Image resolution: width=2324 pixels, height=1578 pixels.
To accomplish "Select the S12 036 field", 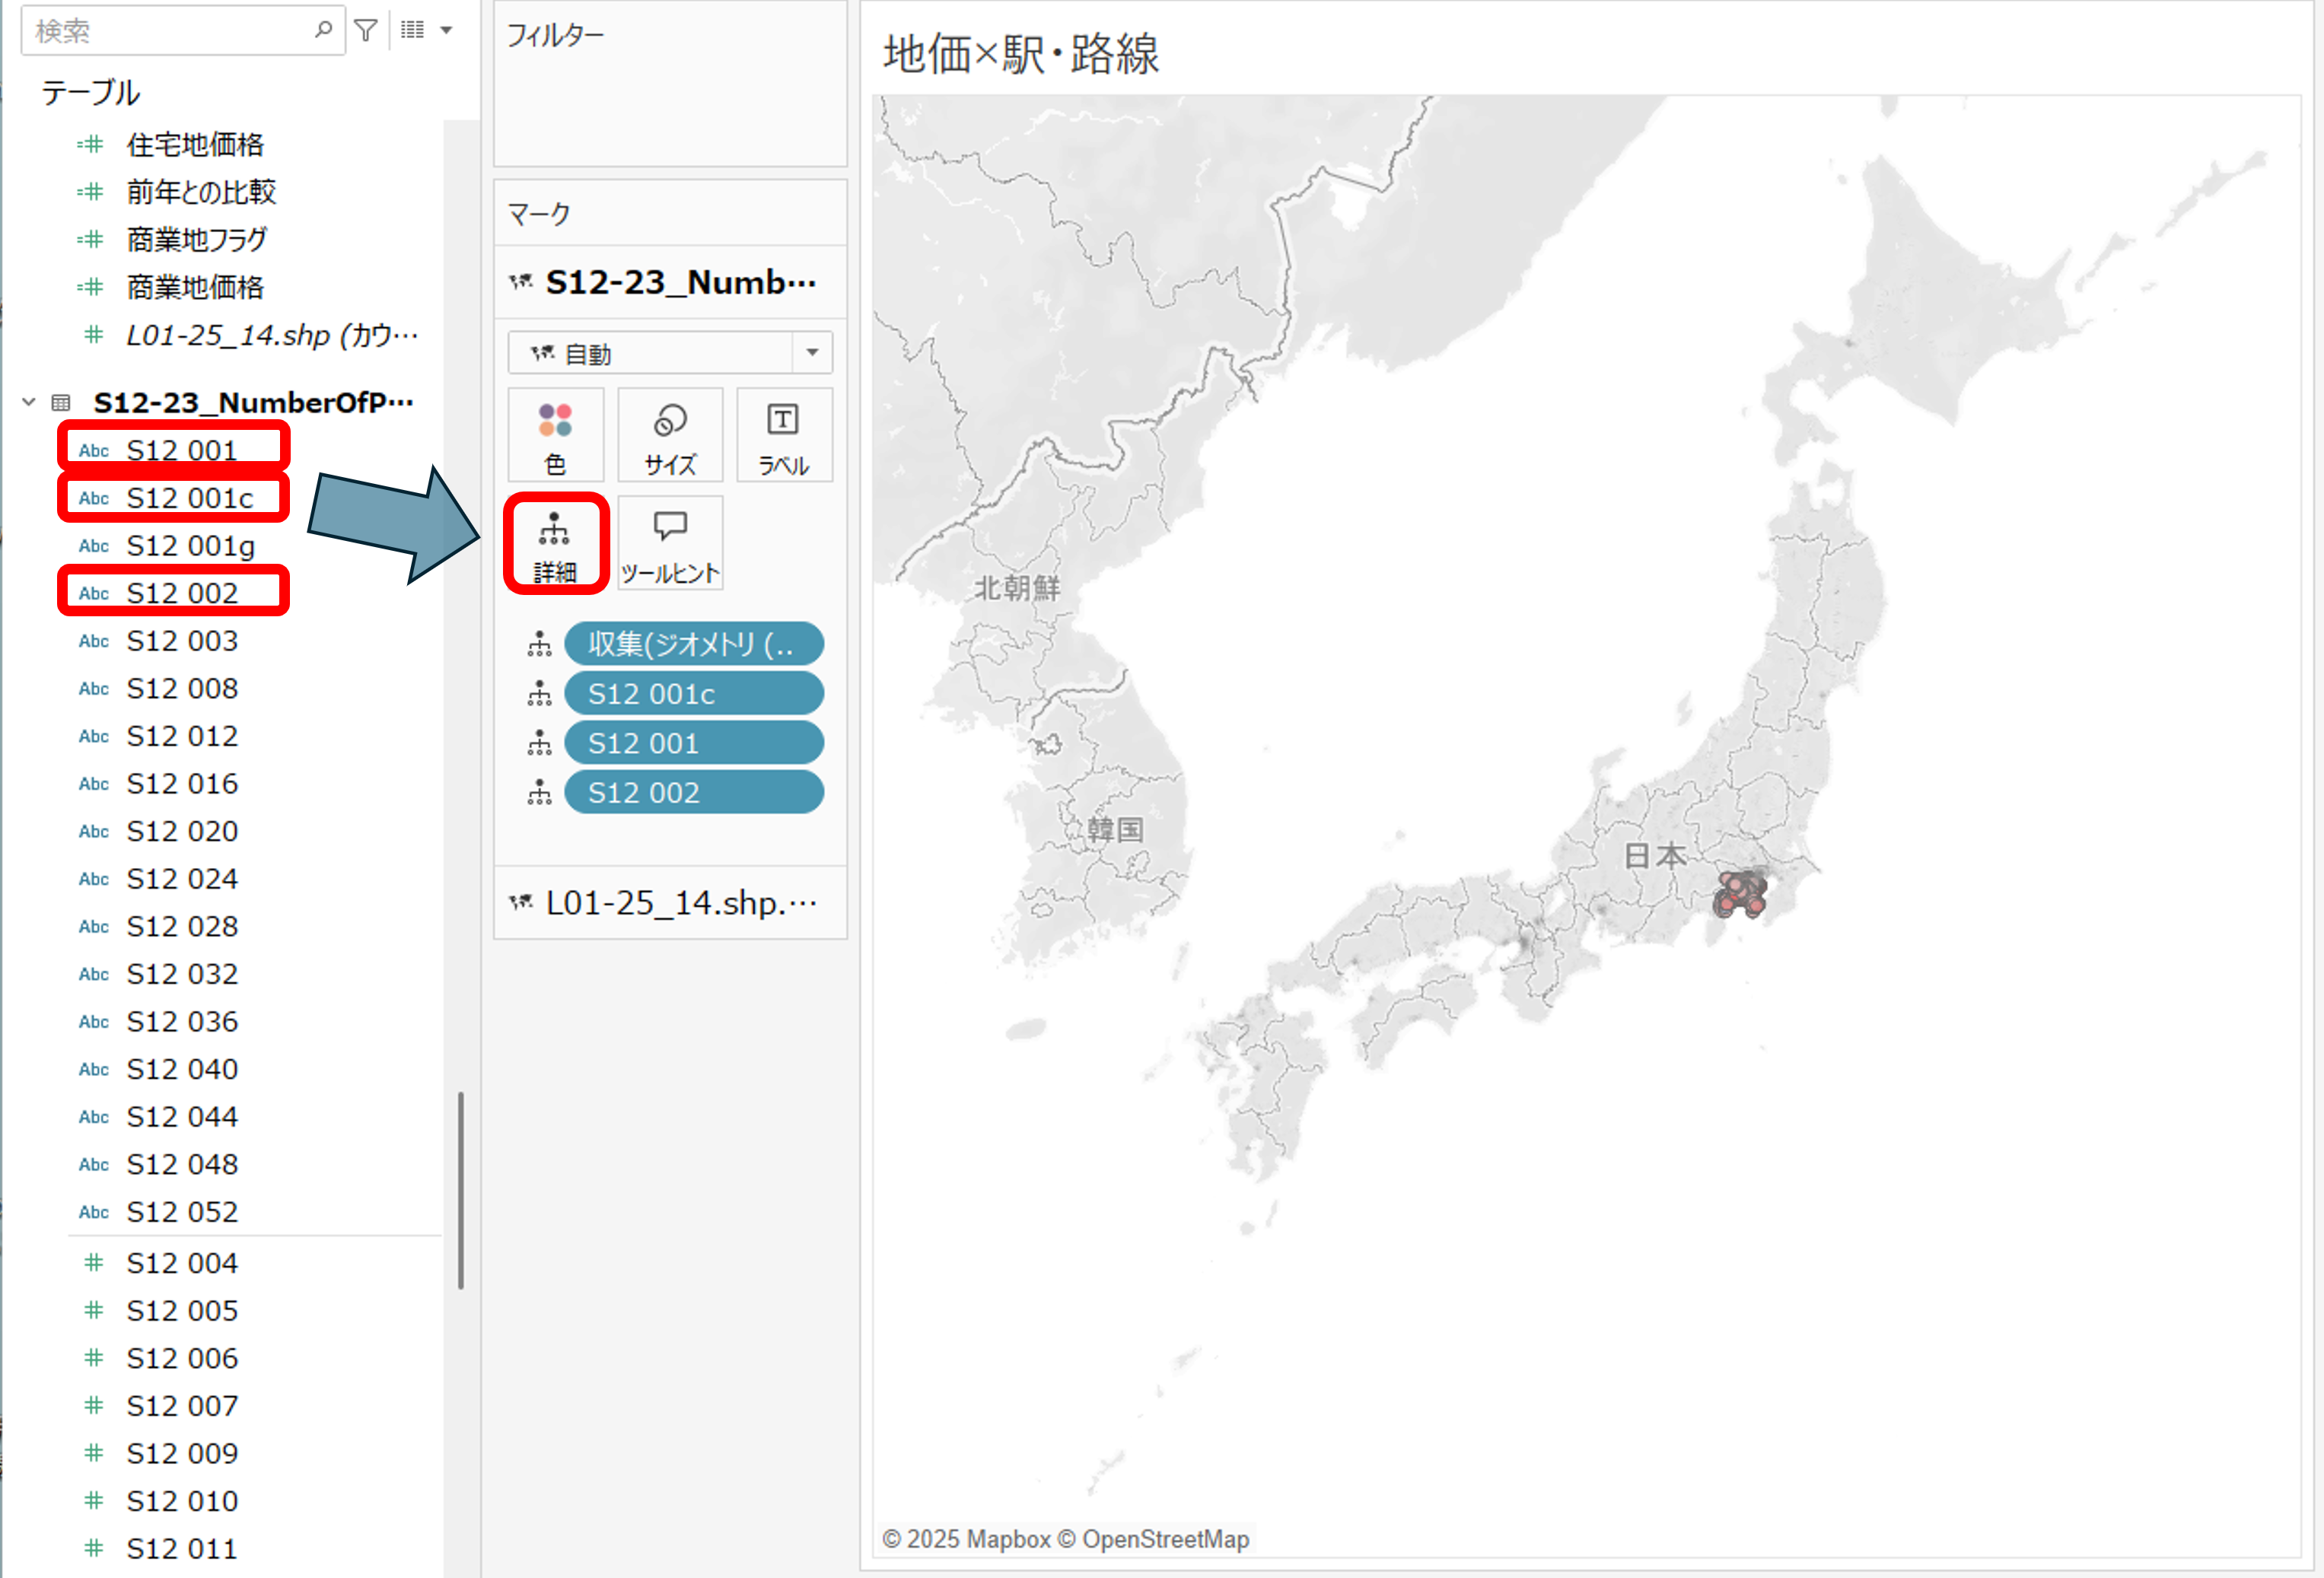I will click(182, 1022).
